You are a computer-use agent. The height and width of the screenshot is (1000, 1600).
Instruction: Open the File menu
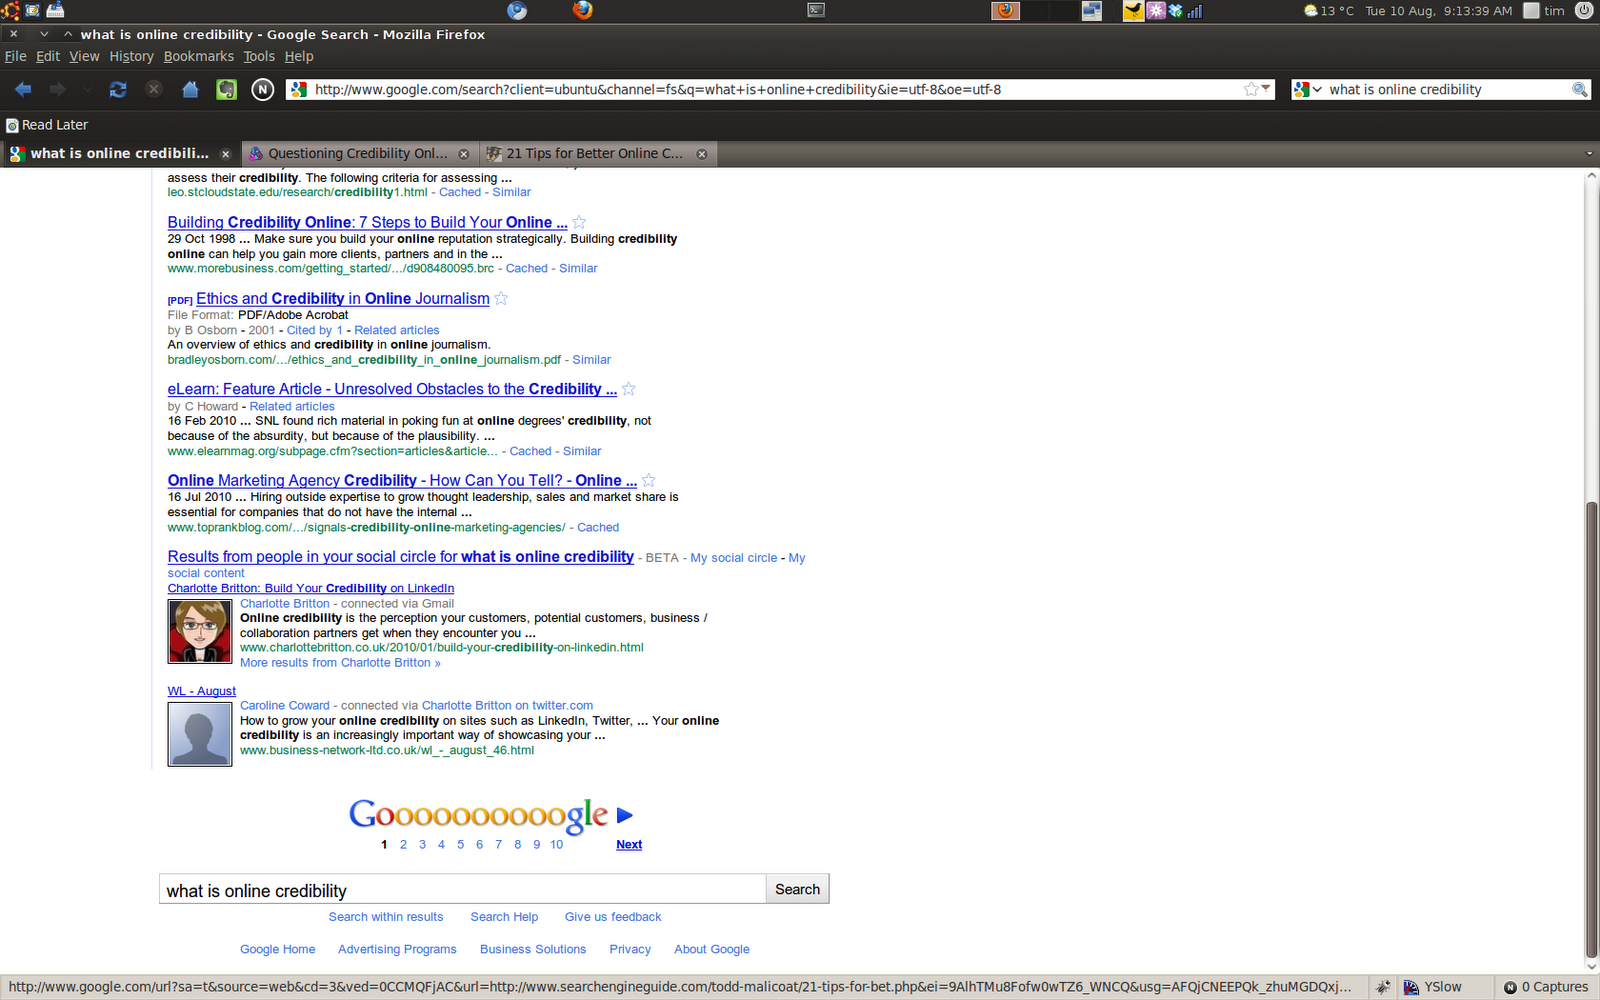pyautogui.click(x=16, y=56)
